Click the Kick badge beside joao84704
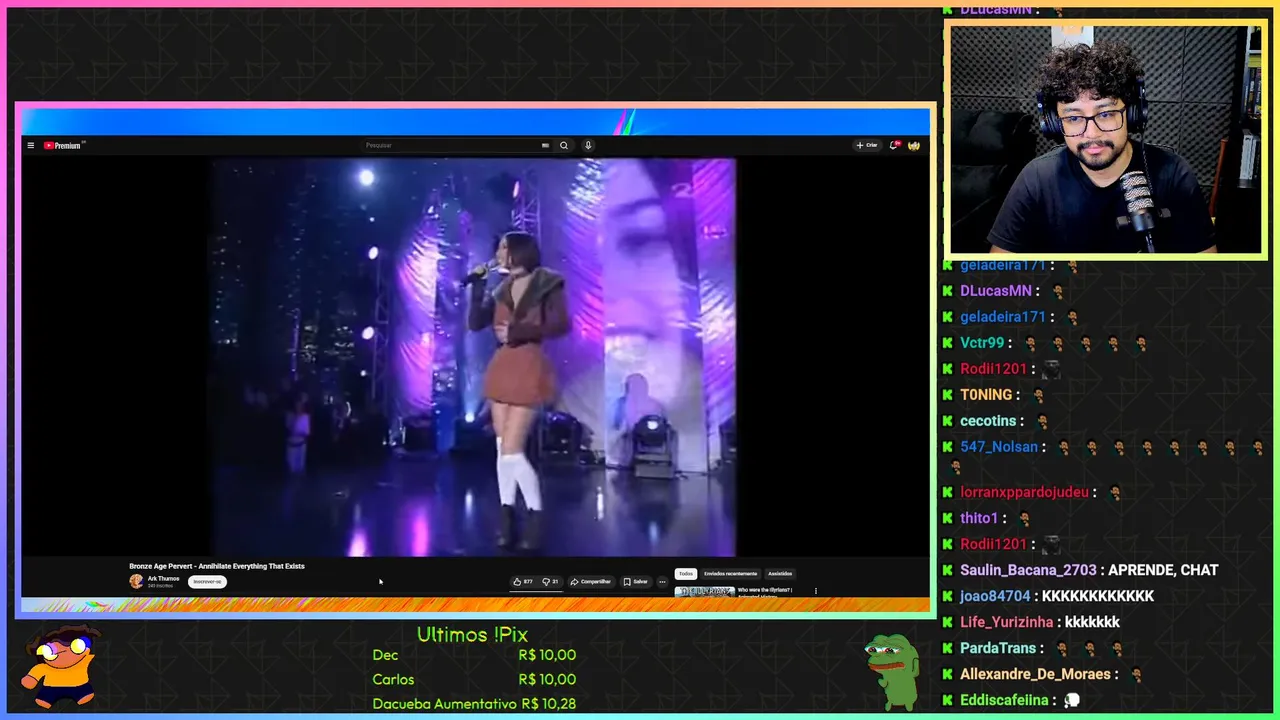Viewport: 1280px width, 720px height. (x=947, y=596)
